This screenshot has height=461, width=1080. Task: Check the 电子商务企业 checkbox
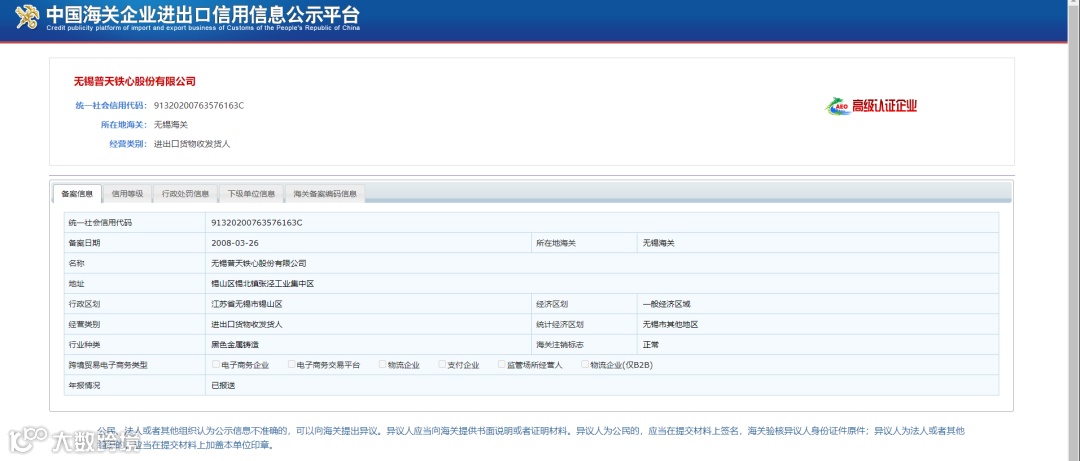coord(216,365)
